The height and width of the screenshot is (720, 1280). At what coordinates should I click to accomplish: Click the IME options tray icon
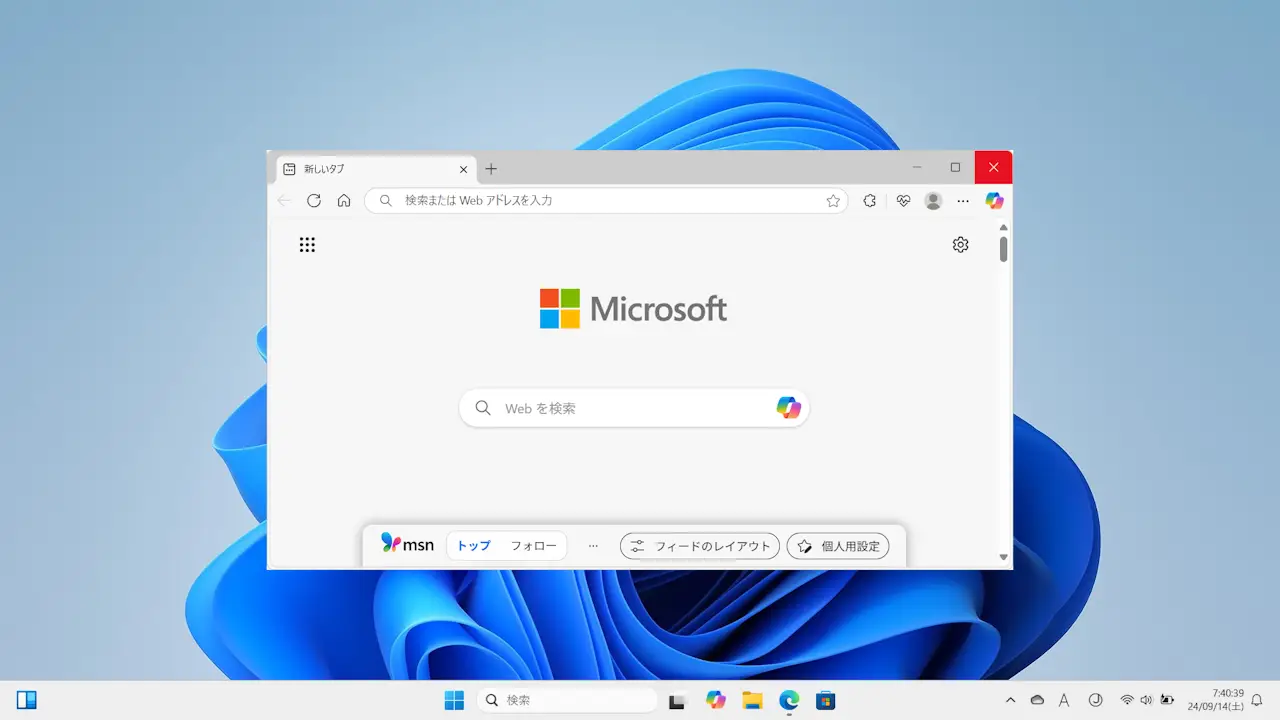pyautogui.click(x=1095, y=700)
